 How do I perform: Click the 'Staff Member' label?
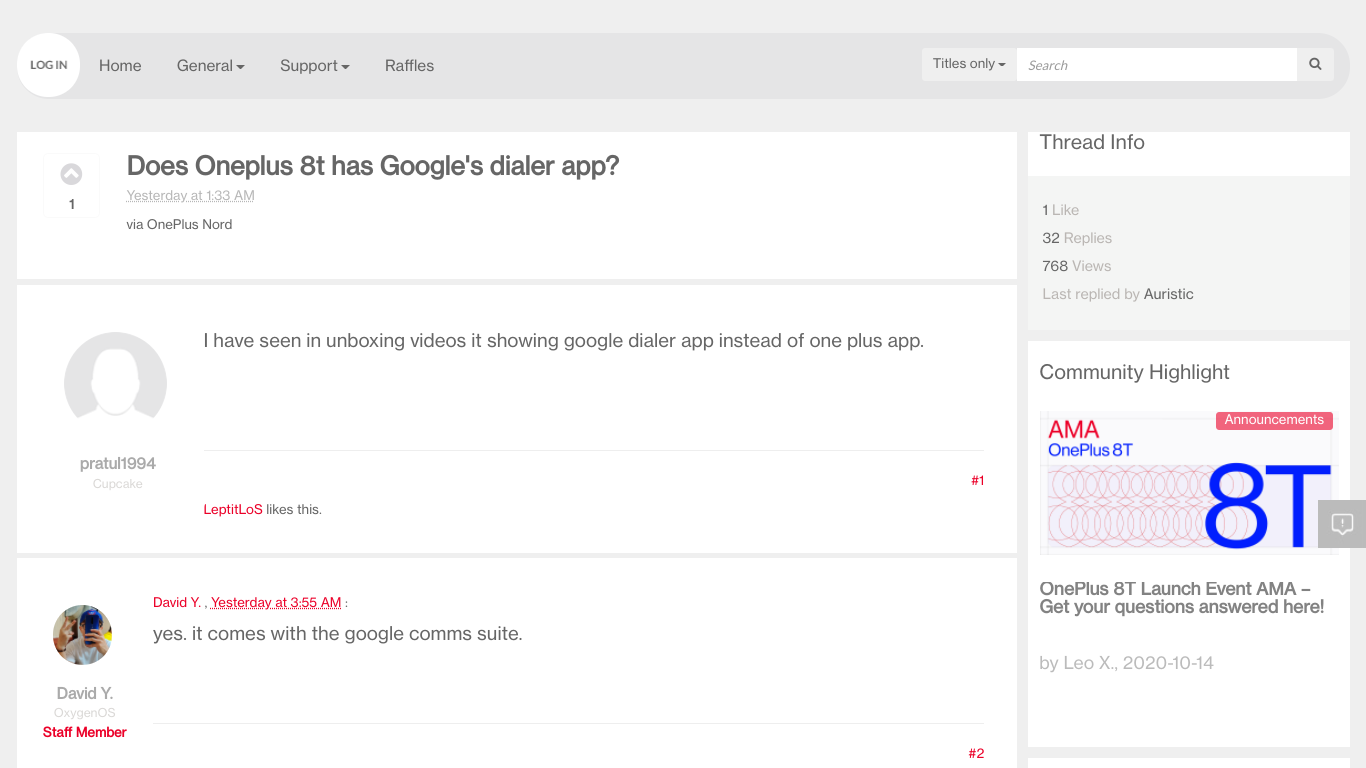(x=85, y=732)
